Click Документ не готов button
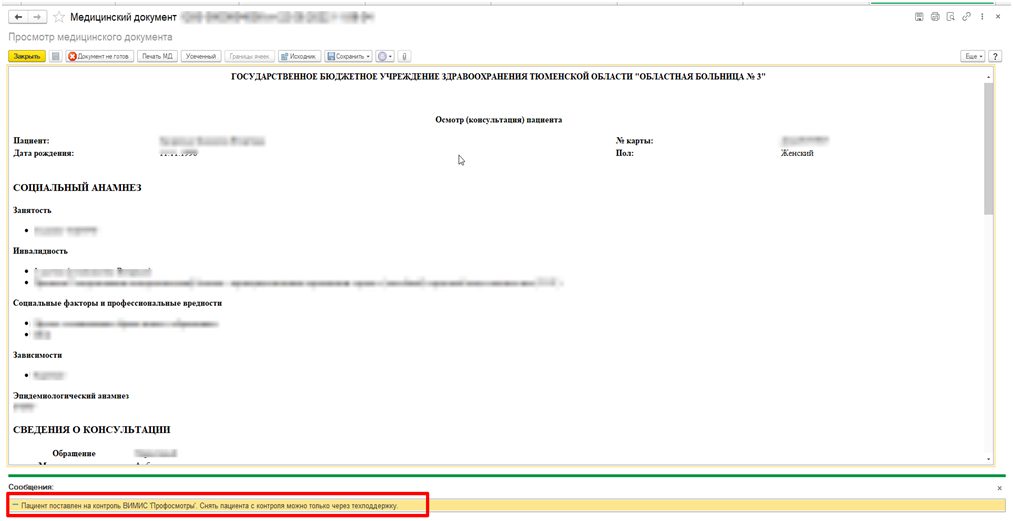Viewport: 1013px width, 521px height. pos(100,56)
